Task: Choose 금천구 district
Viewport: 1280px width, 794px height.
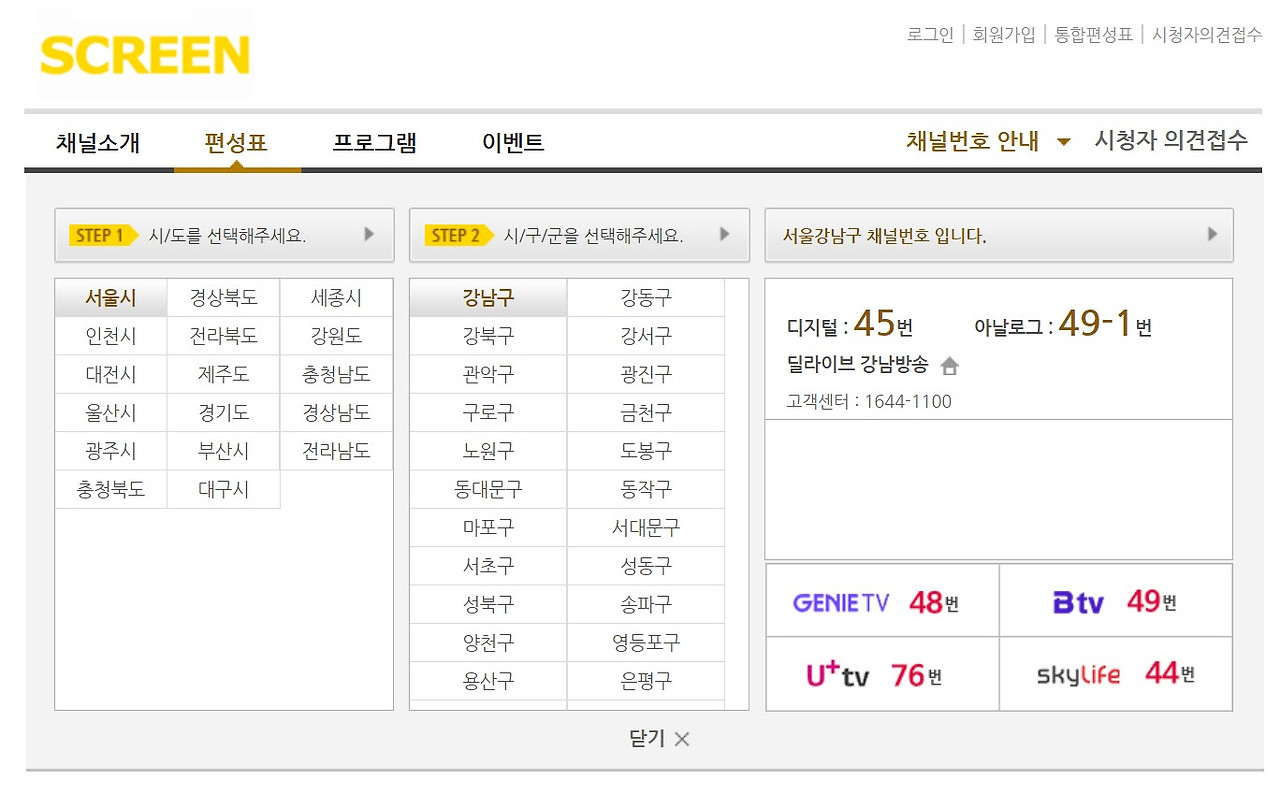Action: (646, 413)
